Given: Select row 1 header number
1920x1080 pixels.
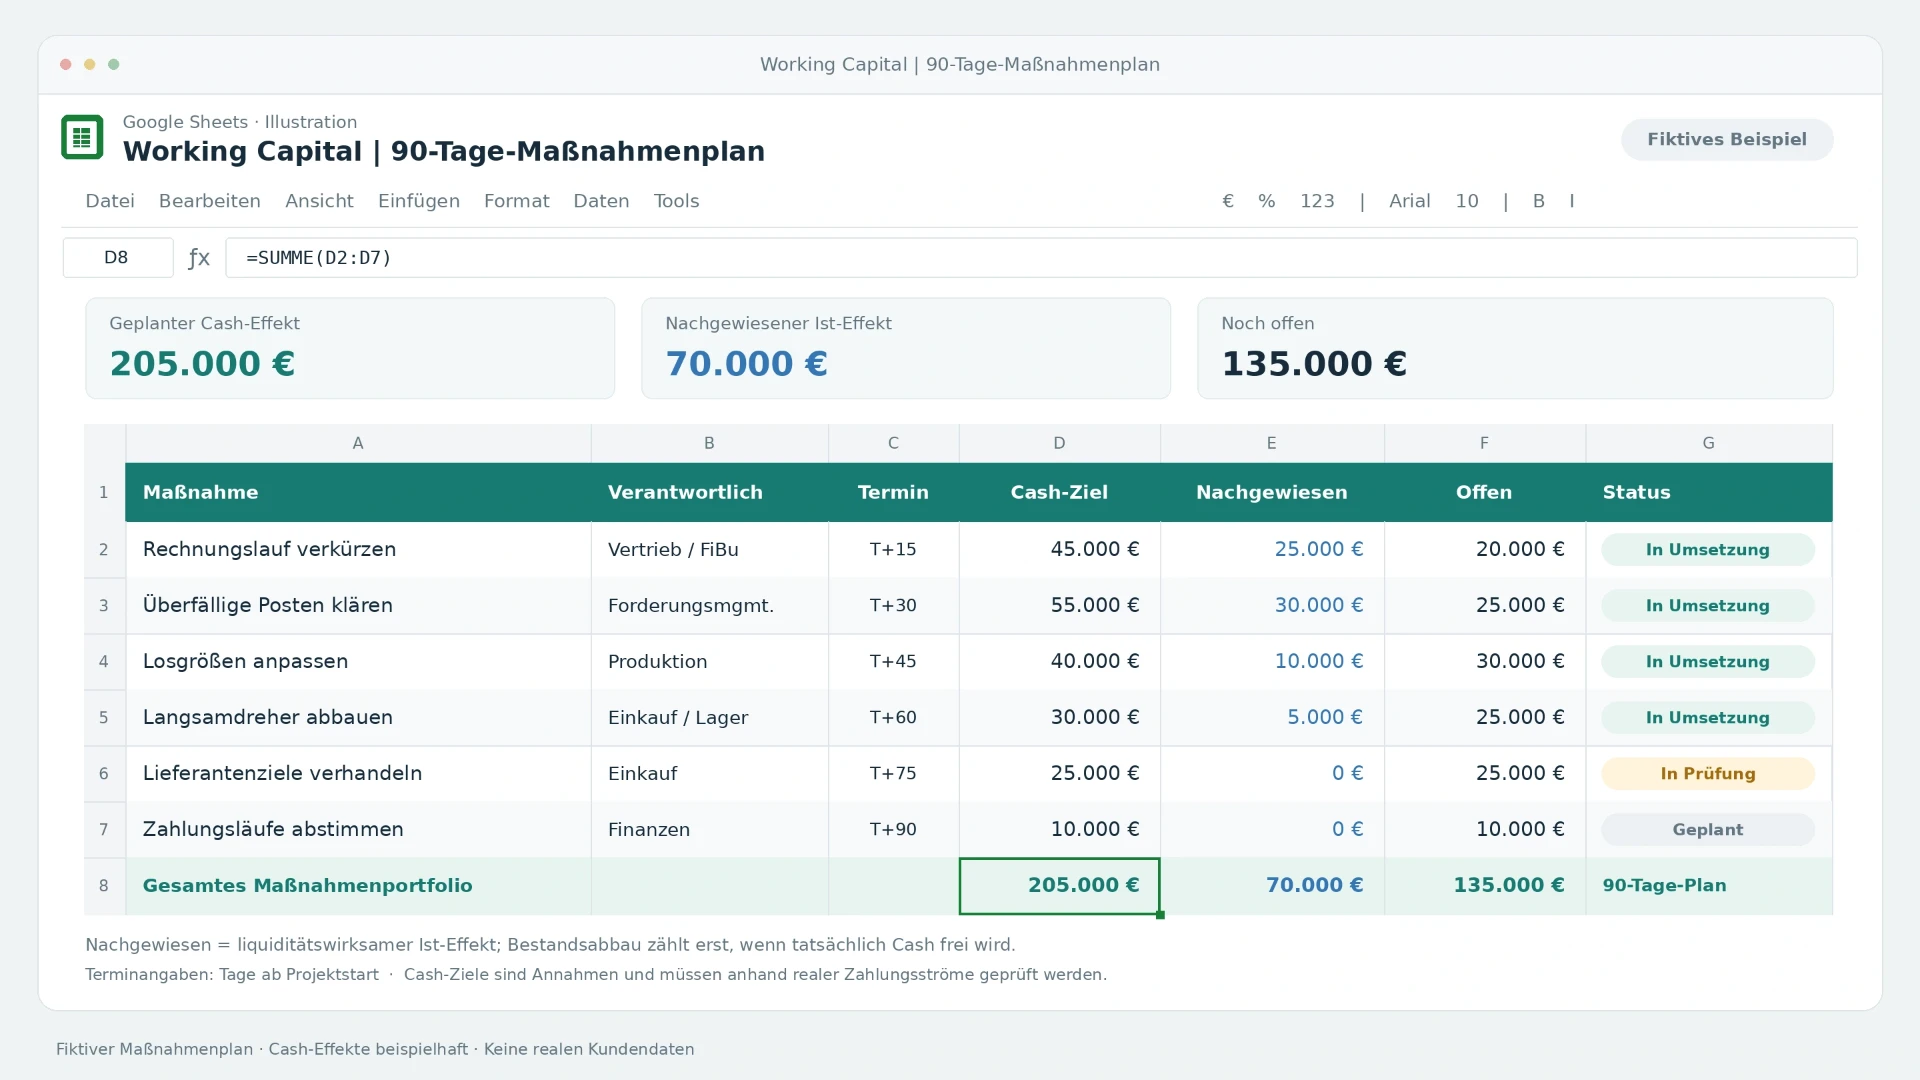Looking at the screenshot, I should point(104,492).
